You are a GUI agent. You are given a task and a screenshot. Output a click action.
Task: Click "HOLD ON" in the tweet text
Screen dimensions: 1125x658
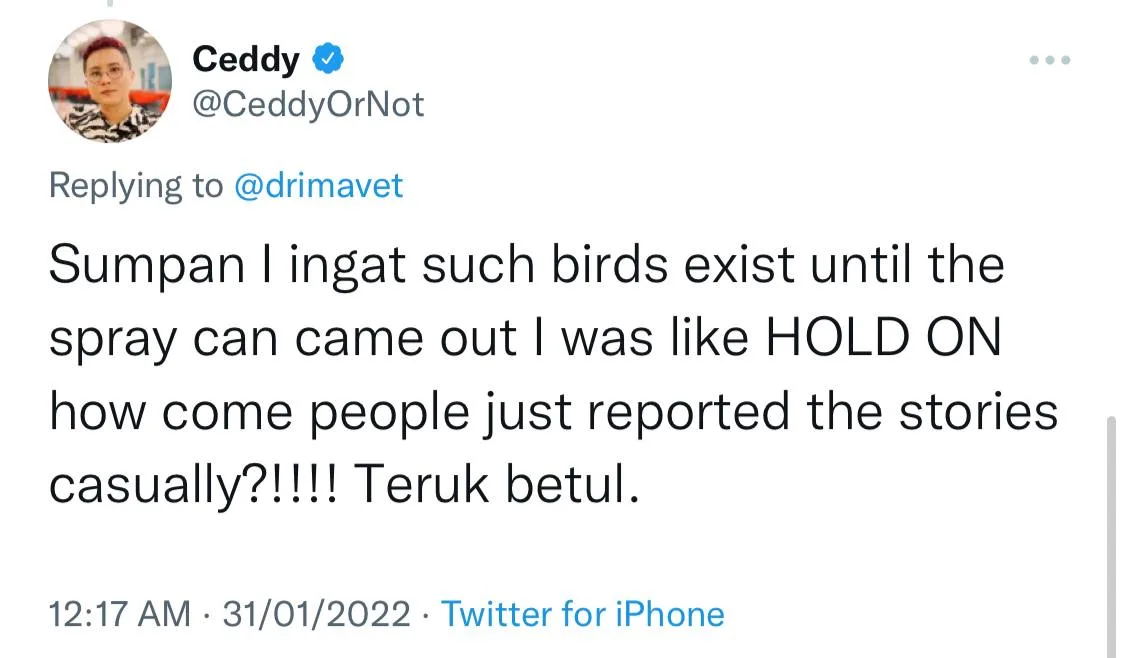(883, 340)
